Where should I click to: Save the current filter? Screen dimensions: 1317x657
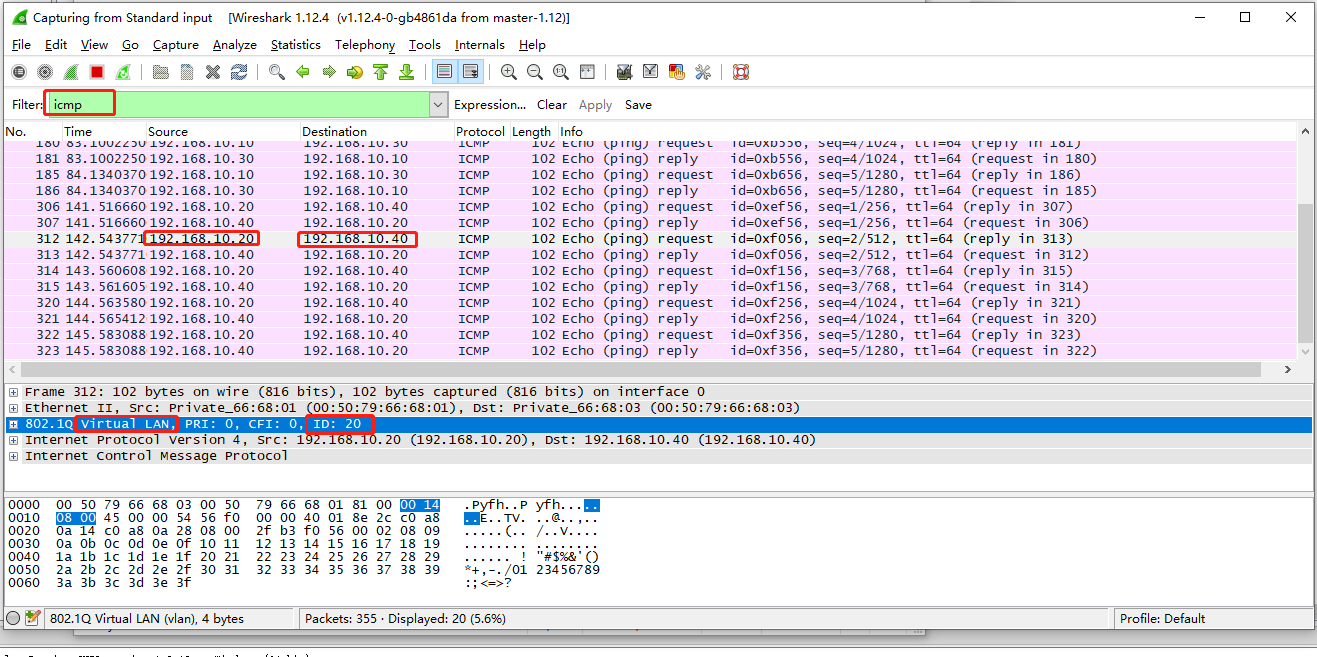coord(638,104)
